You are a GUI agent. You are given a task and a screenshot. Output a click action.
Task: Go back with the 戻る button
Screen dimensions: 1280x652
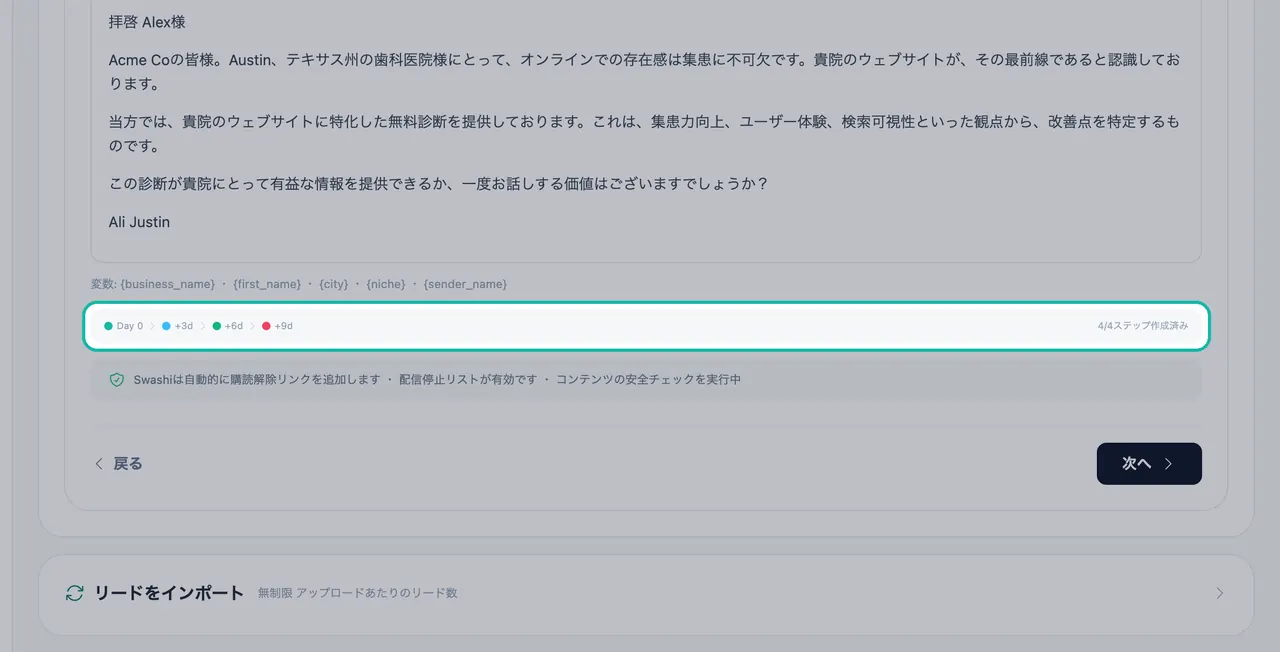click(x=118, y=464)
